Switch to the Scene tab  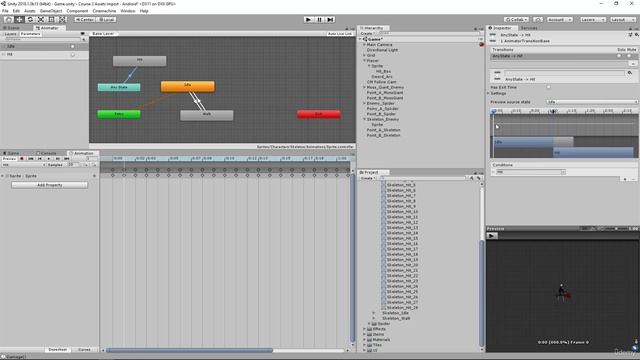pyautogui.click(x=12, y=28)
